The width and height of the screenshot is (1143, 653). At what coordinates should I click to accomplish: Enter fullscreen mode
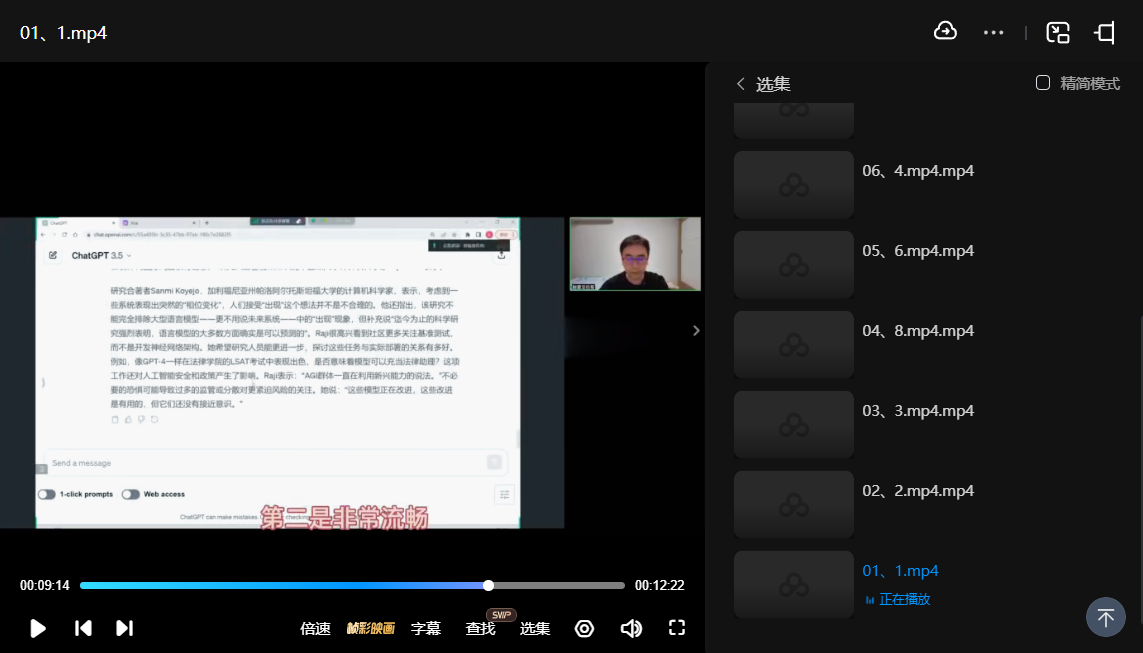click(677, 628)
